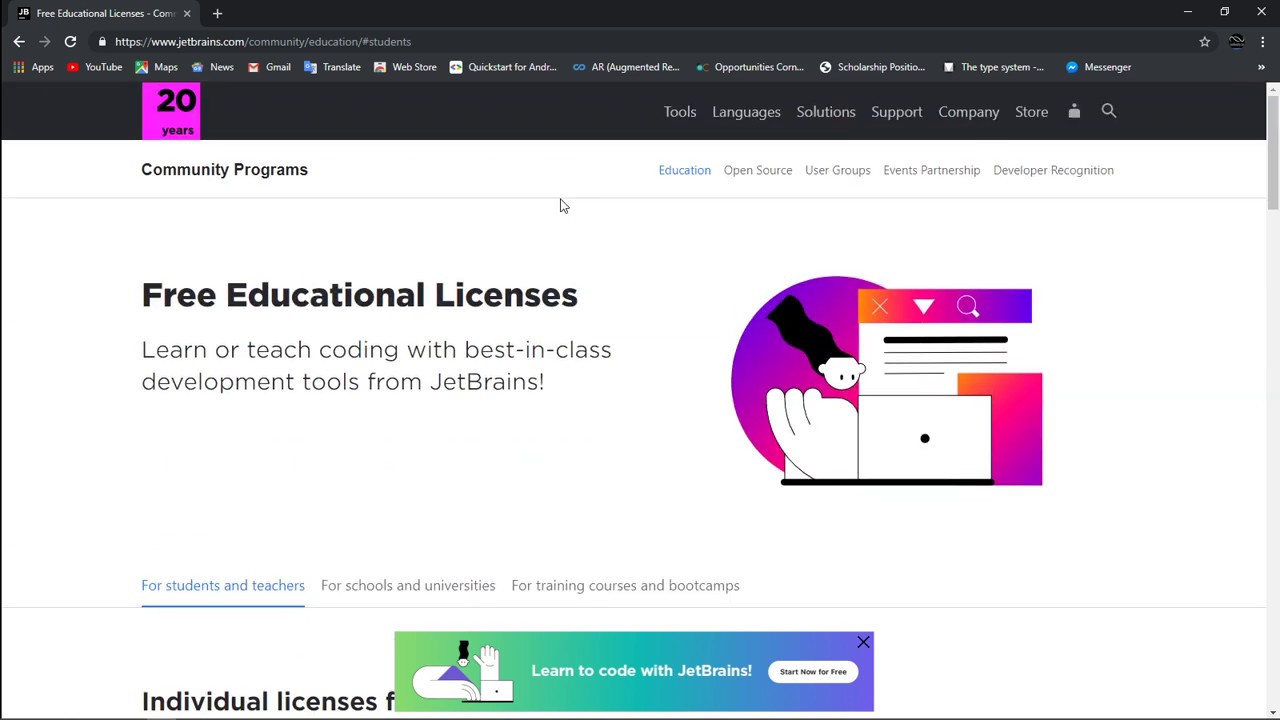Open Chrome menu three dots
The height and width of the screenshot is (720, 1280).
click(1263, 42)
